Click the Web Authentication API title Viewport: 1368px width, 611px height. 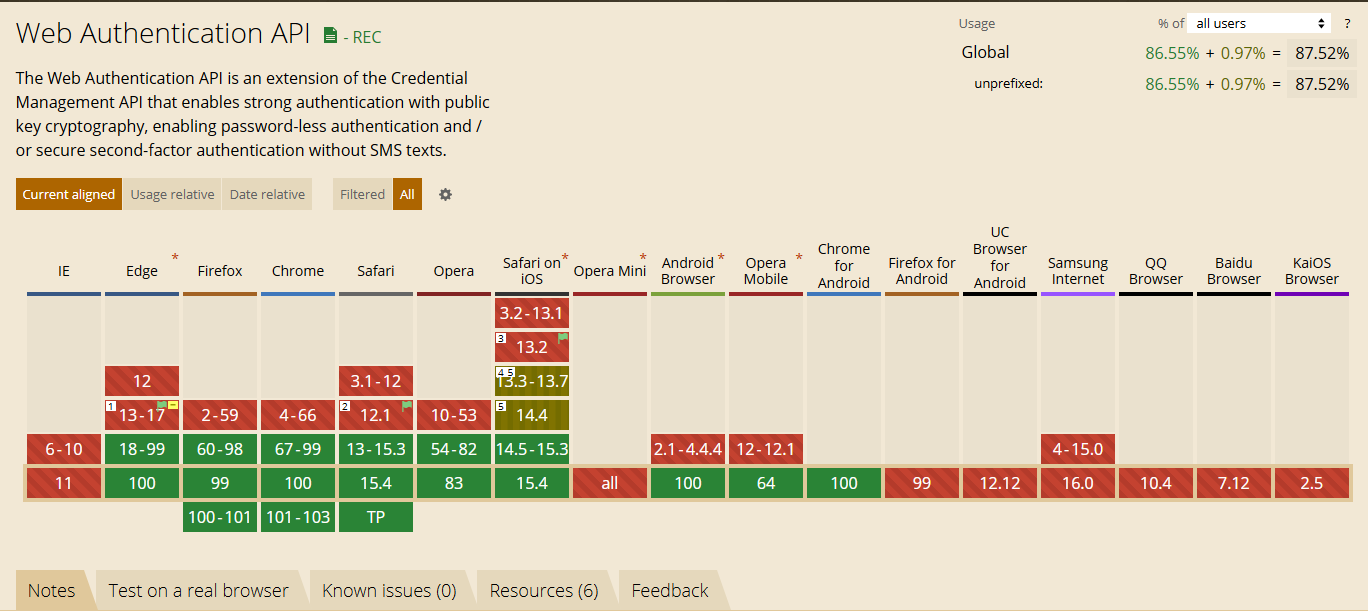coord(163,33)
